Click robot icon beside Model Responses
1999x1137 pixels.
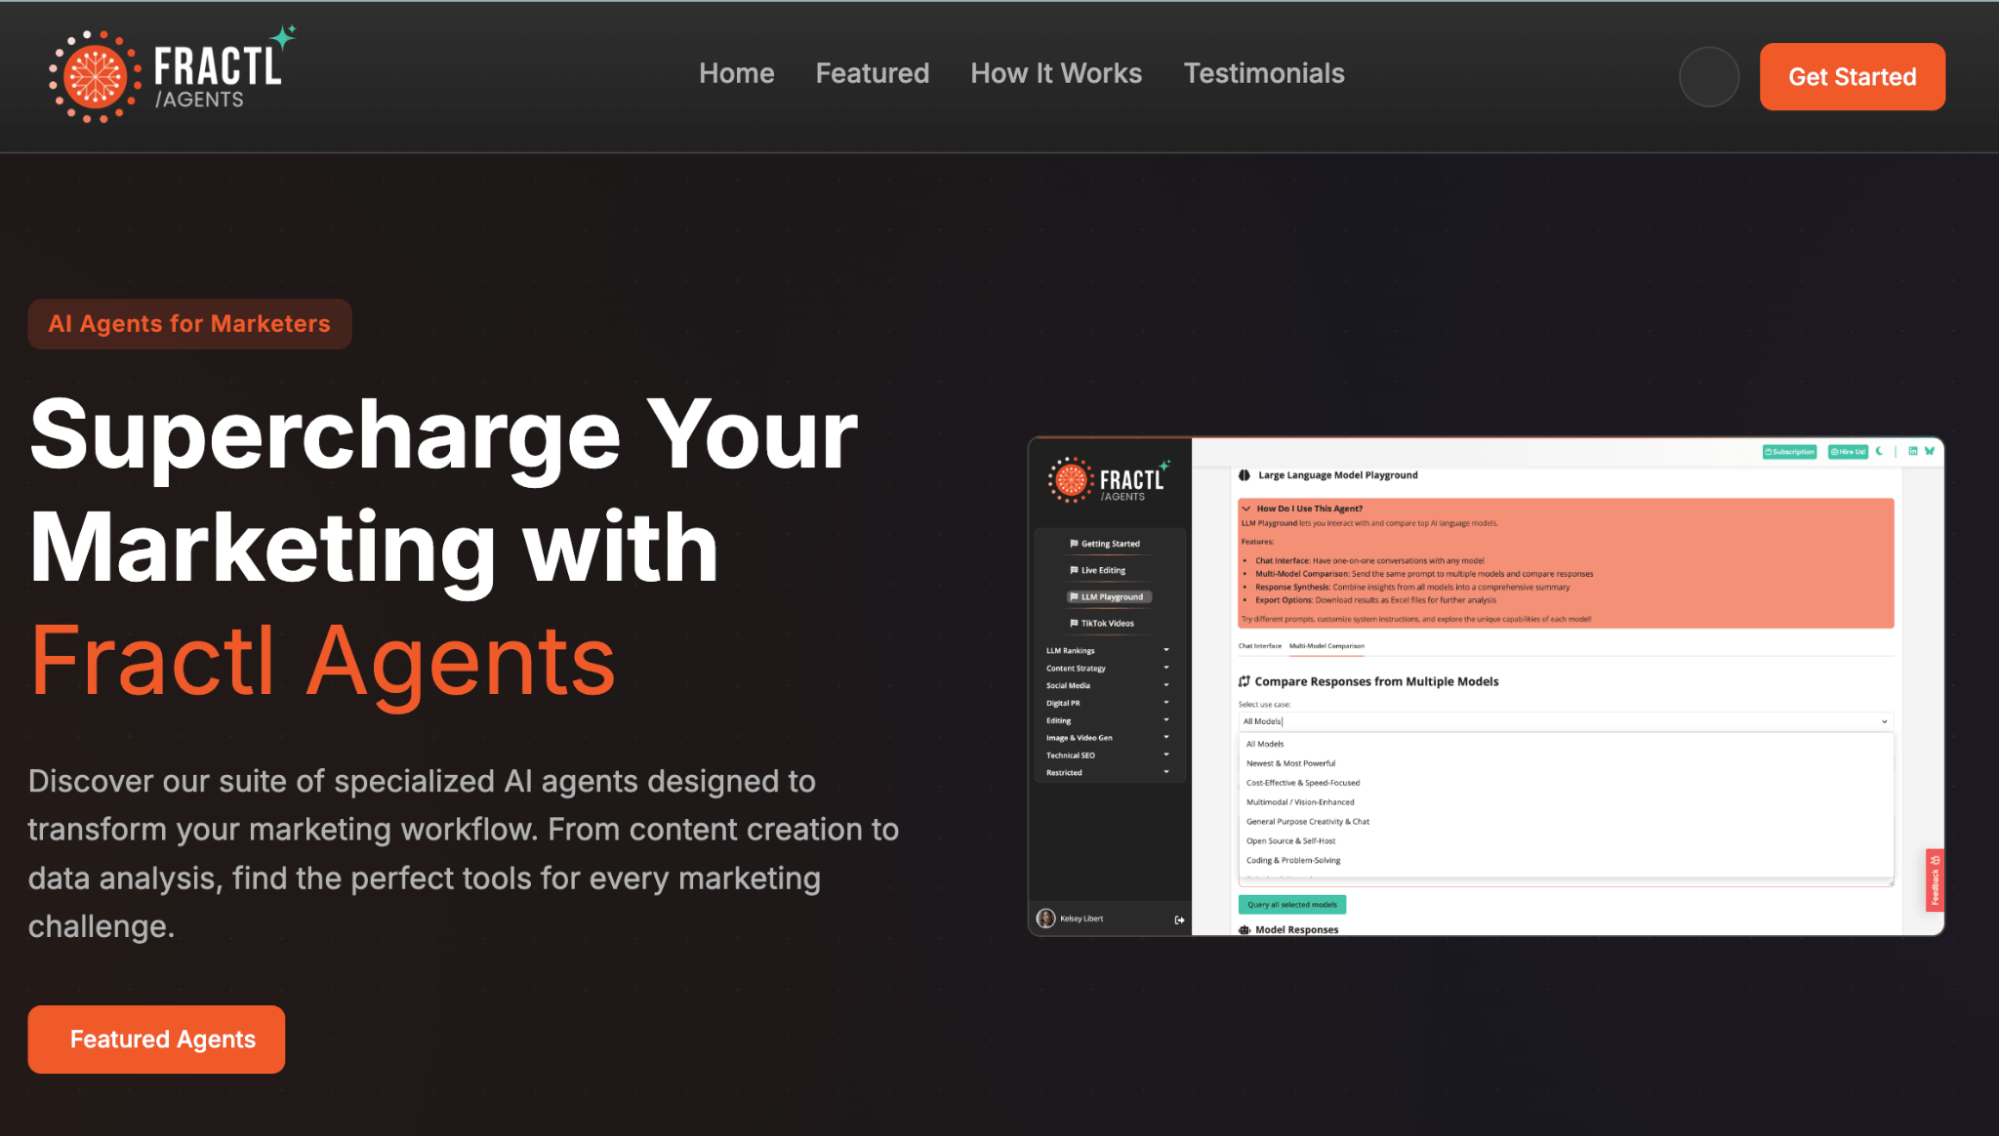(1244, 930)
